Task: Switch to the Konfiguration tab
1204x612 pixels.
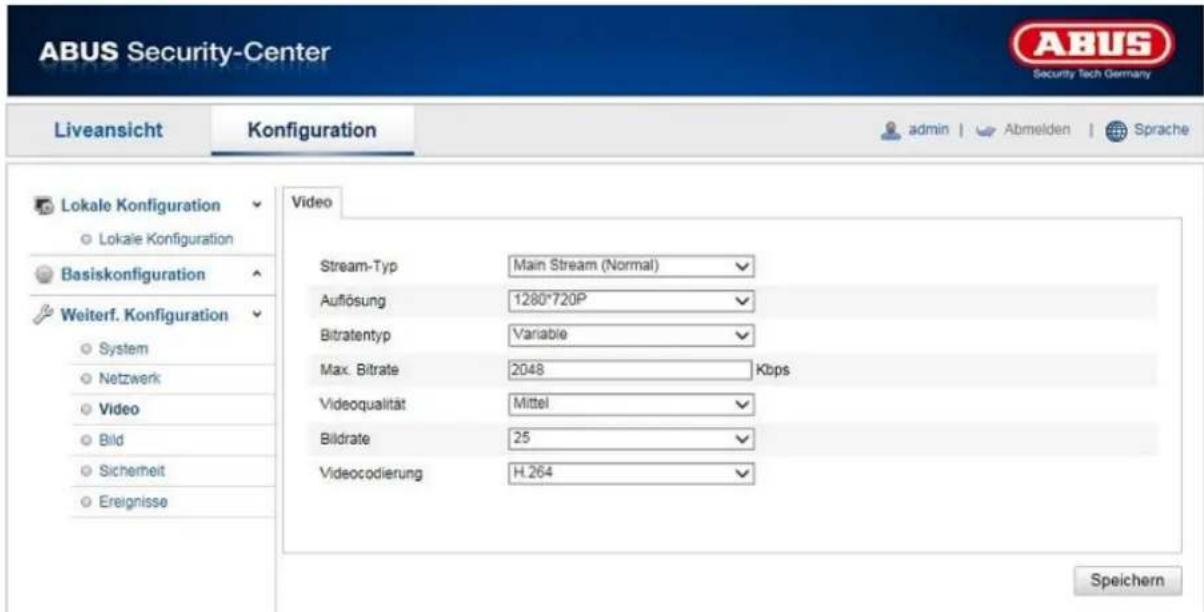Action: [312, 130]
